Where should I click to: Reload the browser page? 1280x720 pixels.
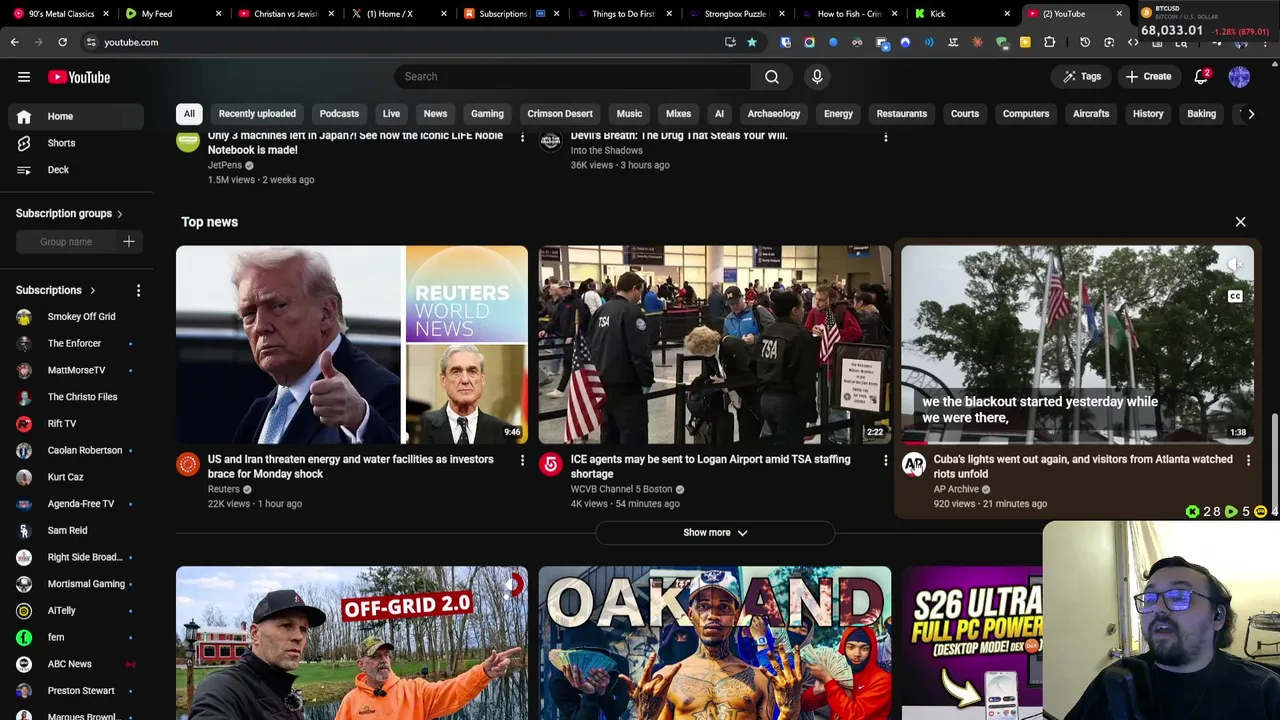pos(62,42)
